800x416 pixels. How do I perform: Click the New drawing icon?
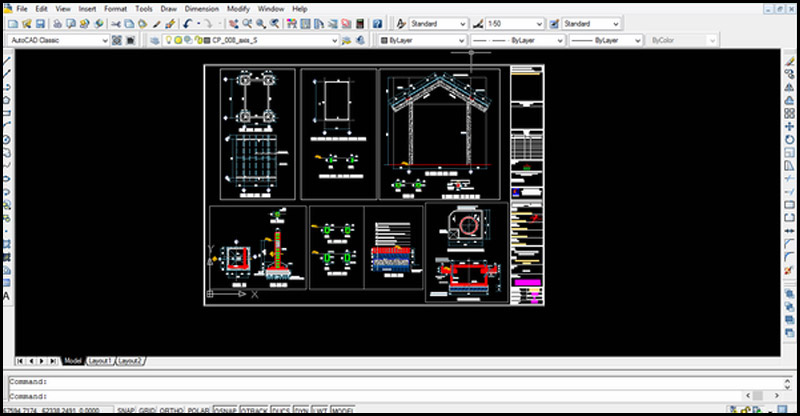[13, 24]
